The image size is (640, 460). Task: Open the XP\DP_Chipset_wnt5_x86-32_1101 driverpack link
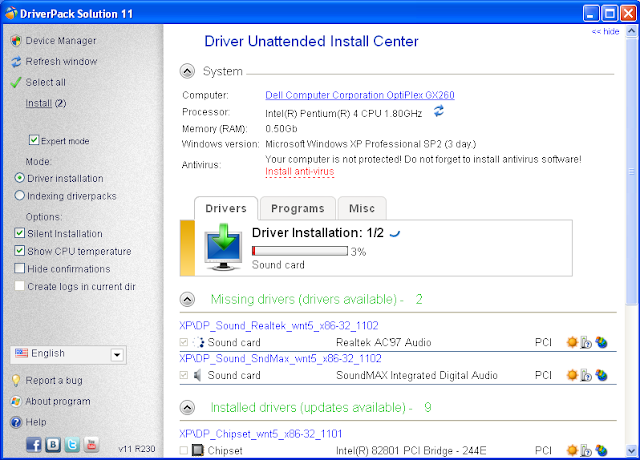pos(260,433)
